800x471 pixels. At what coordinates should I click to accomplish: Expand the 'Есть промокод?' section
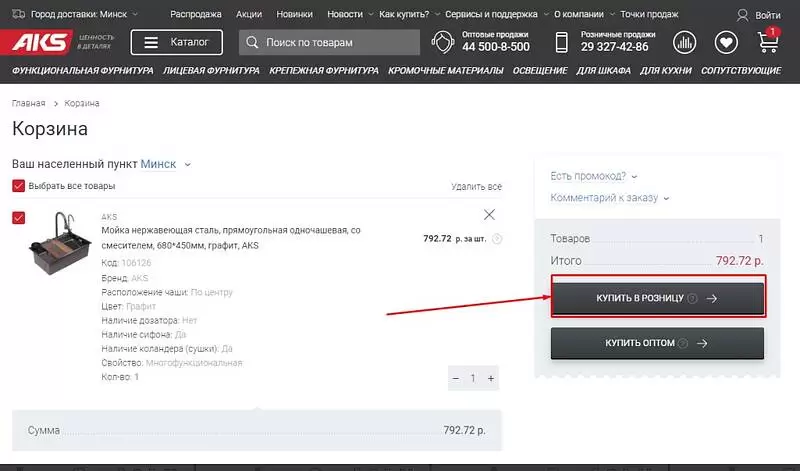tap(593, 176)
